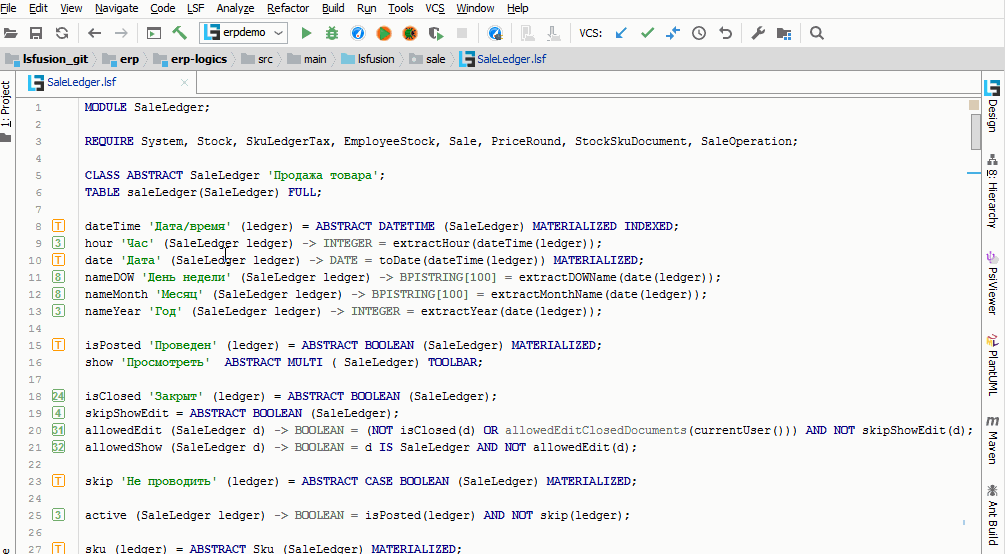This screenshot has height=554, width=1005.
Task: Open the VCS menu
Action: (435, 8)
